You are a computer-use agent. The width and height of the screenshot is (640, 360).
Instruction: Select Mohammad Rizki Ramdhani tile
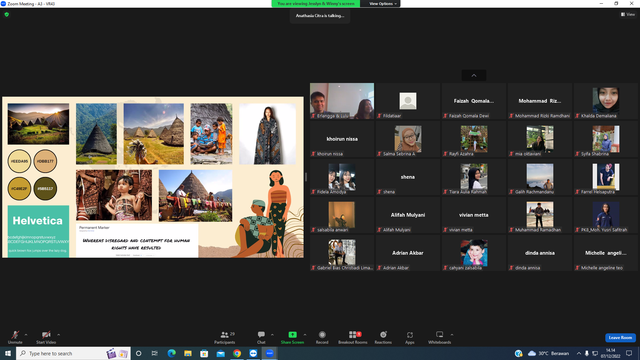point(540,101)
